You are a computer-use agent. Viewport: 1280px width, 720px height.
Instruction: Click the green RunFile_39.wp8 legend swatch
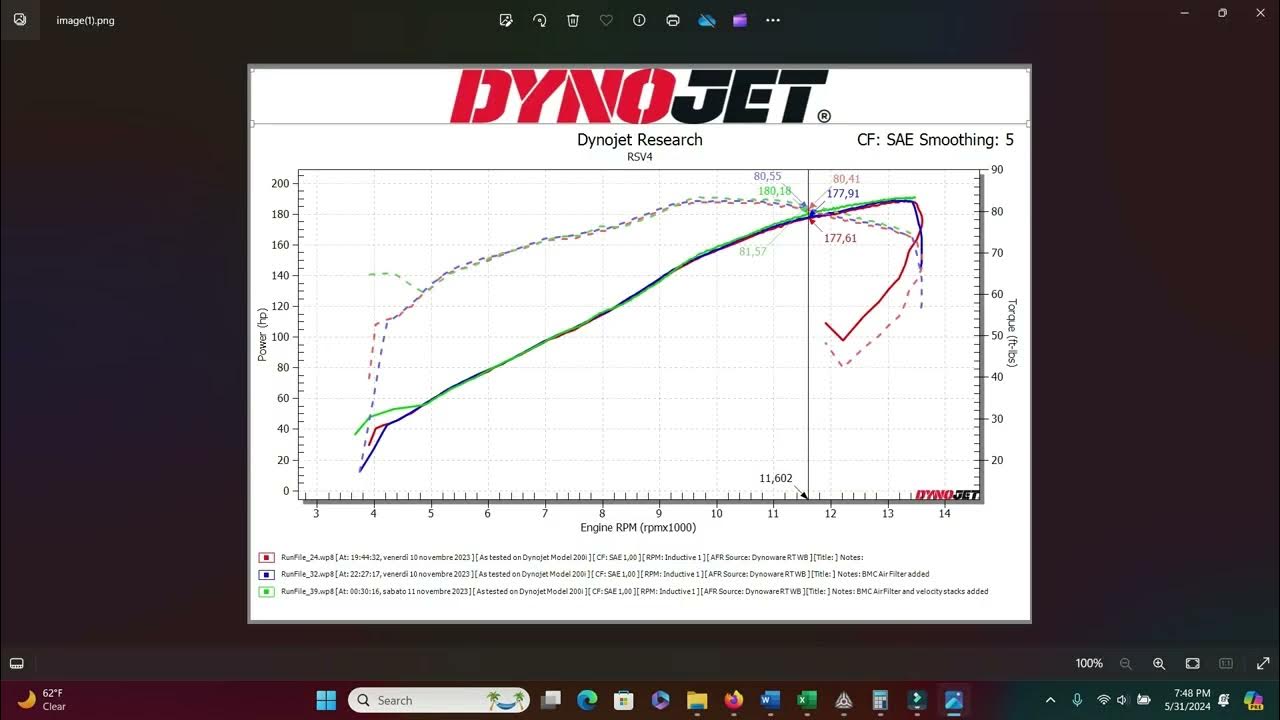pyautogui.click(x=266, y=592)
